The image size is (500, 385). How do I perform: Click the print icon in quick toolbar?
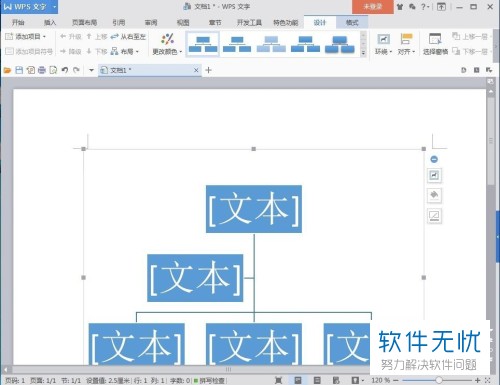(x=42, y=70)
